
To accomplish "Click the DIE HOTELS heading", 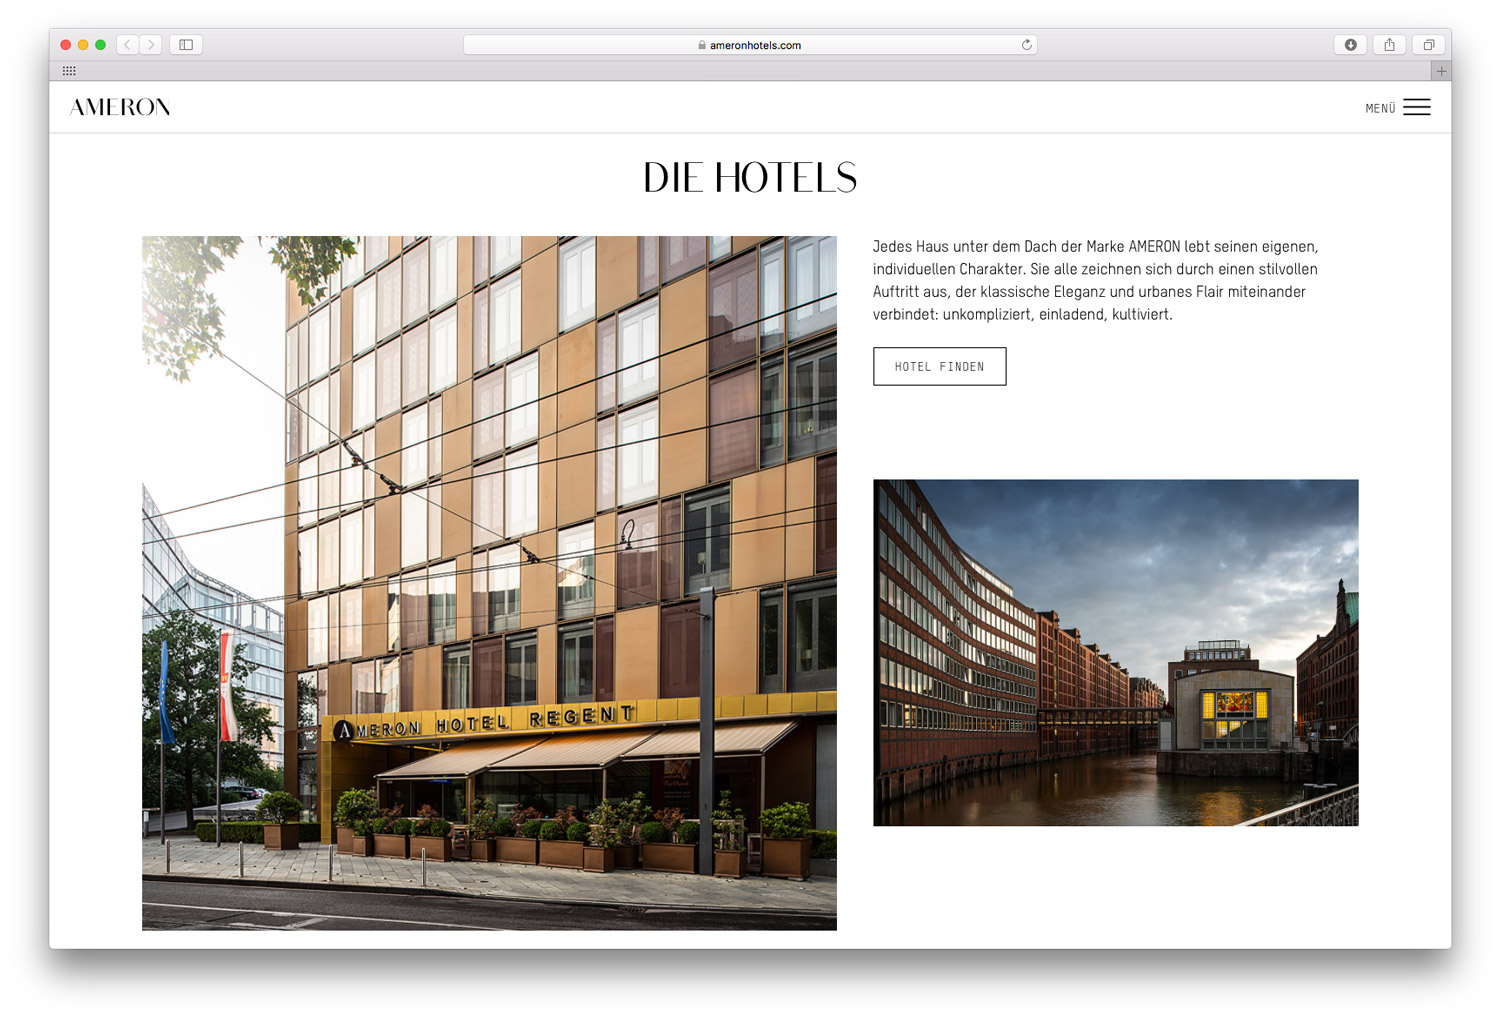I will [750, 178].
